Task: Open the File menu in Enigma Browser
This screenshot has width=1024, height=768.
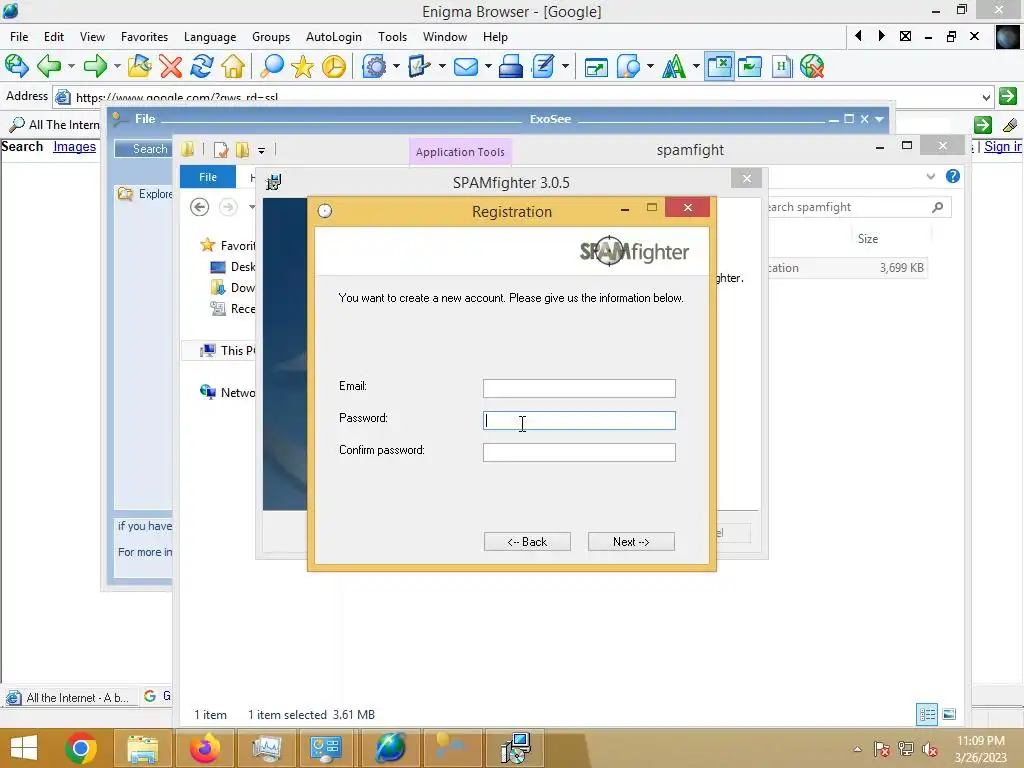Action: coord(19,37)
